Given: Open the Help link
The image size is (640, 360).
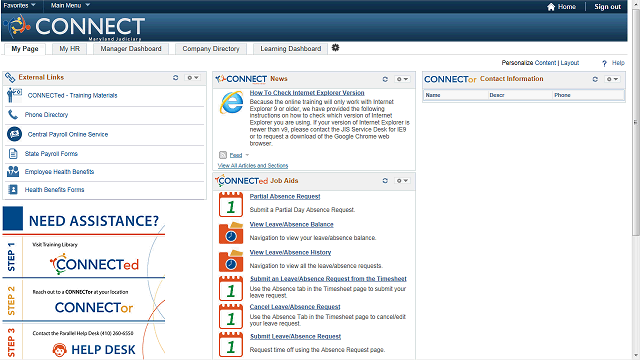Looking at the screenshot, I should pyautogui.click(x=618, y=62).
